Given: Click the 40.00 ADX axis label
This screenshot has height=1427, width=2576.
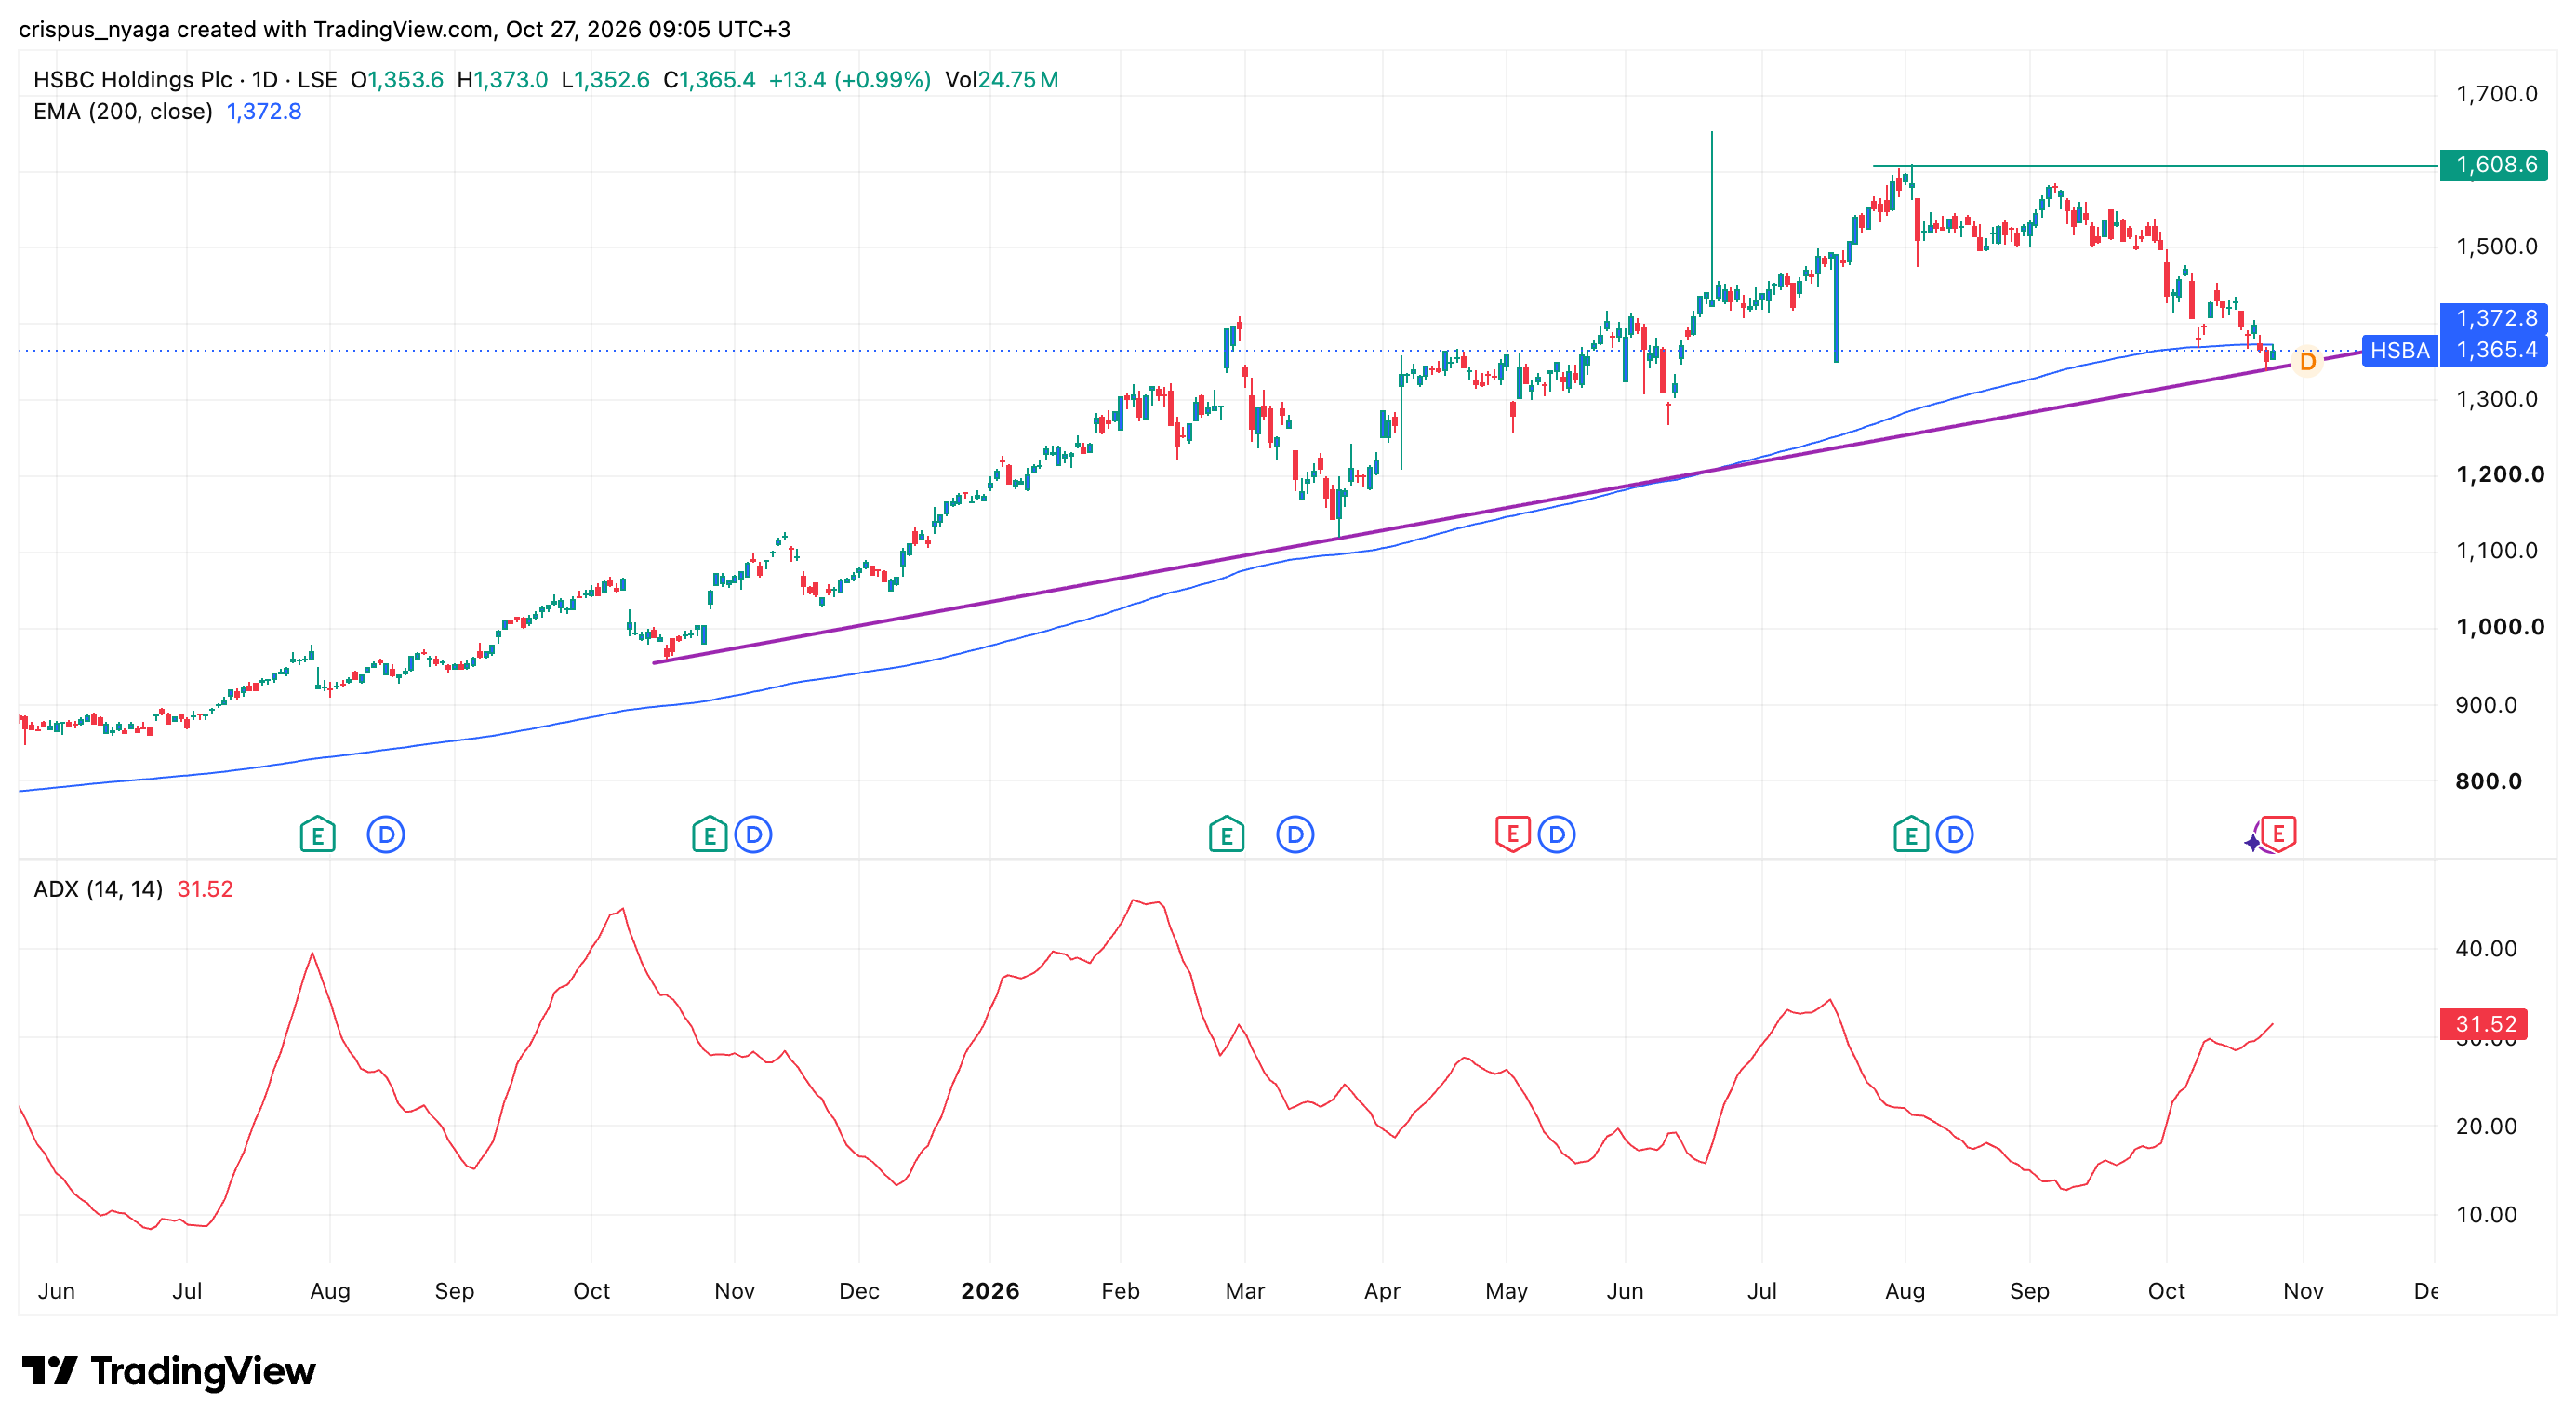Looking at the screenshot, I should (x=2486, y=949).
